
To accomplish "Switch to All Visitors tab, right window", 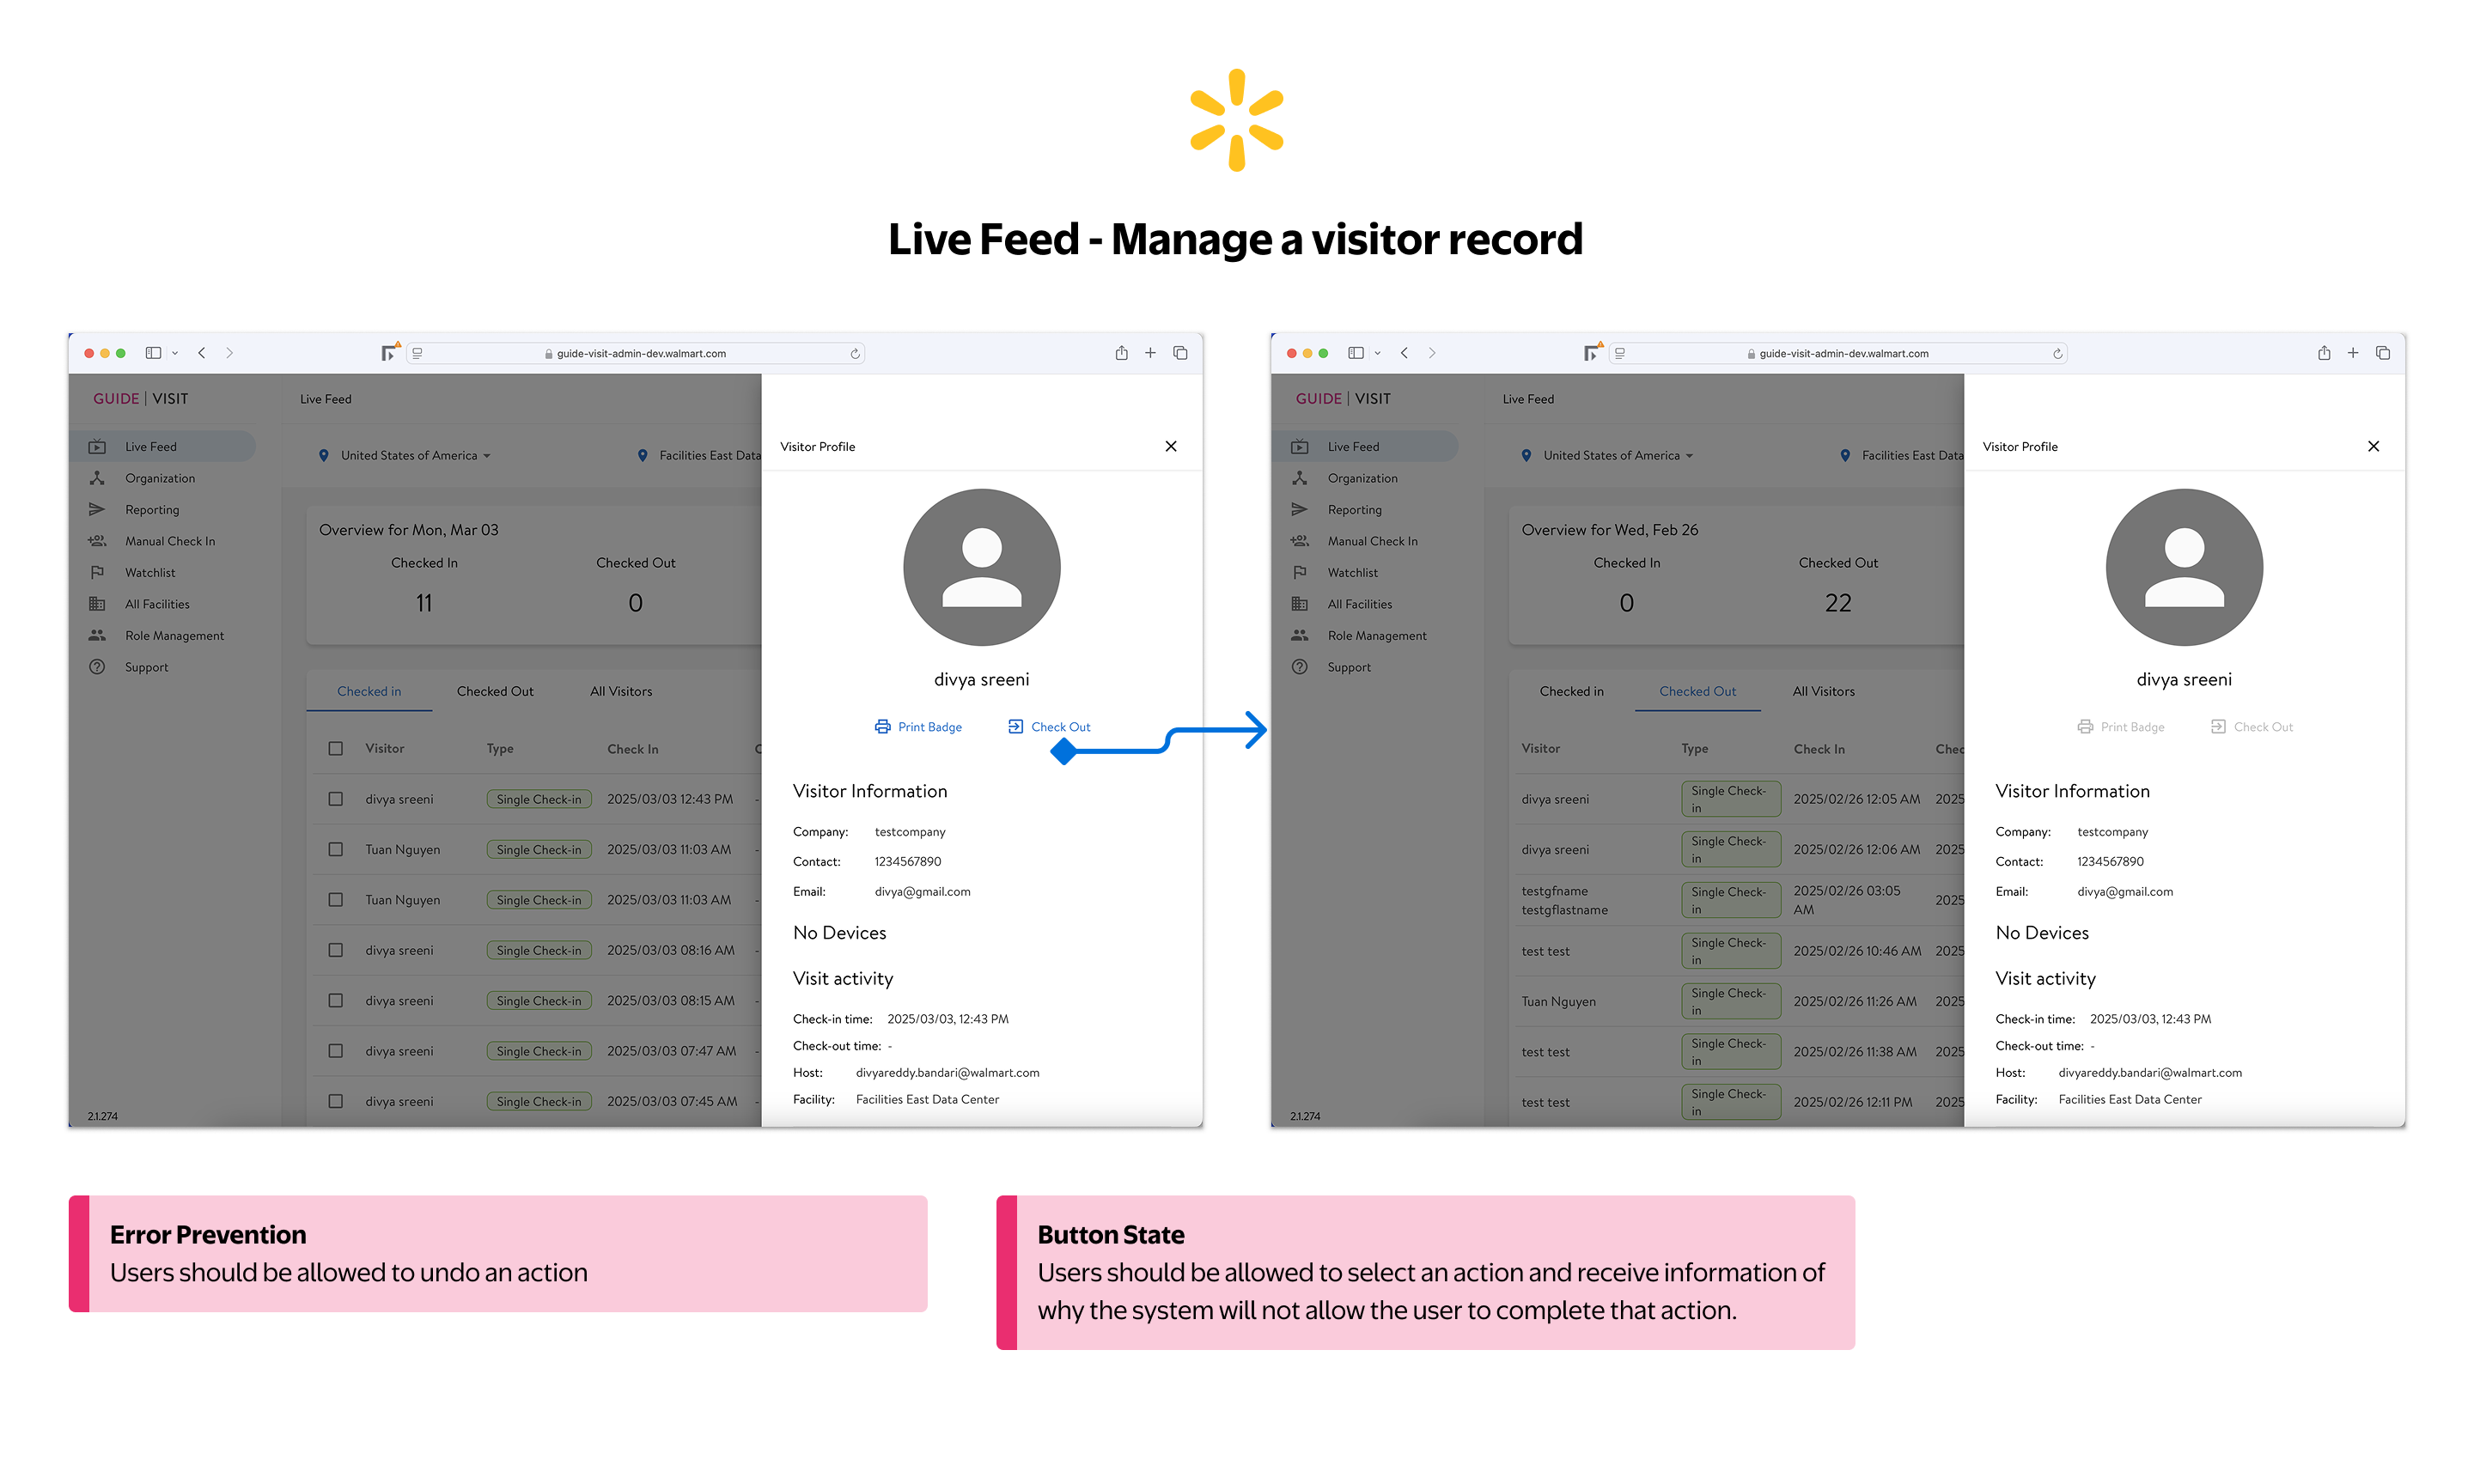I will [1824, 691].
